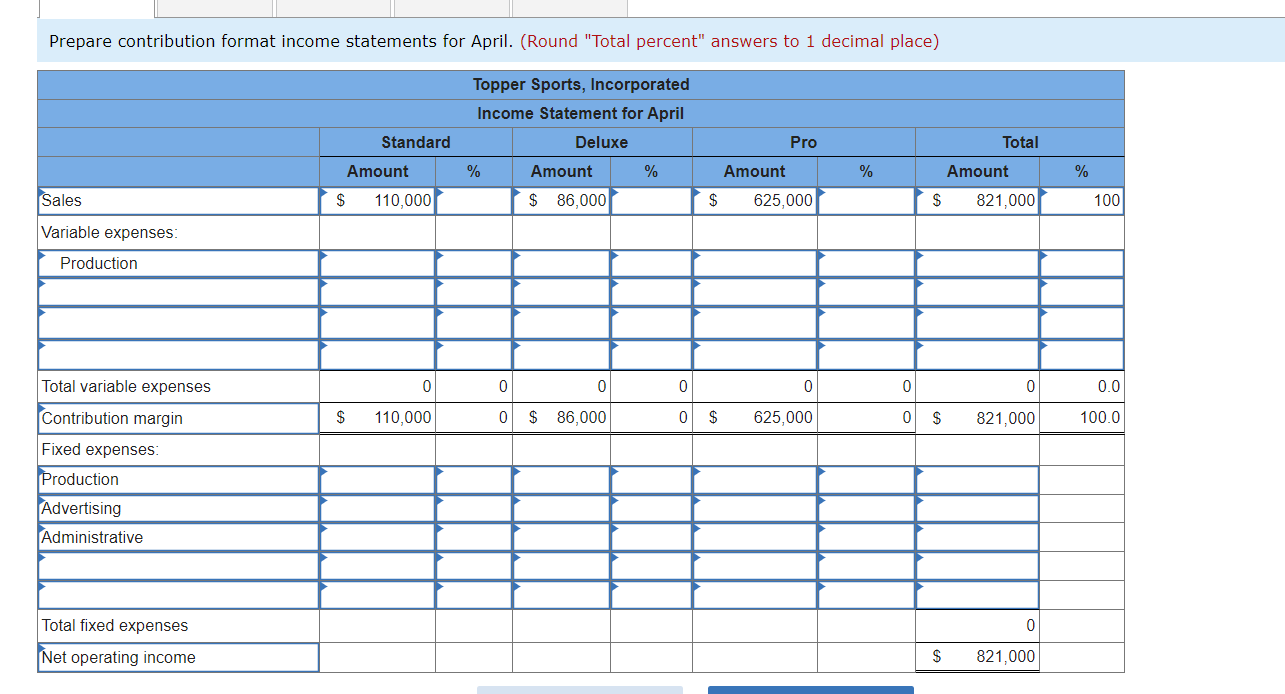
Task: Select Deluxe amount field for Administrative
Action: click(x=562, y=537)
